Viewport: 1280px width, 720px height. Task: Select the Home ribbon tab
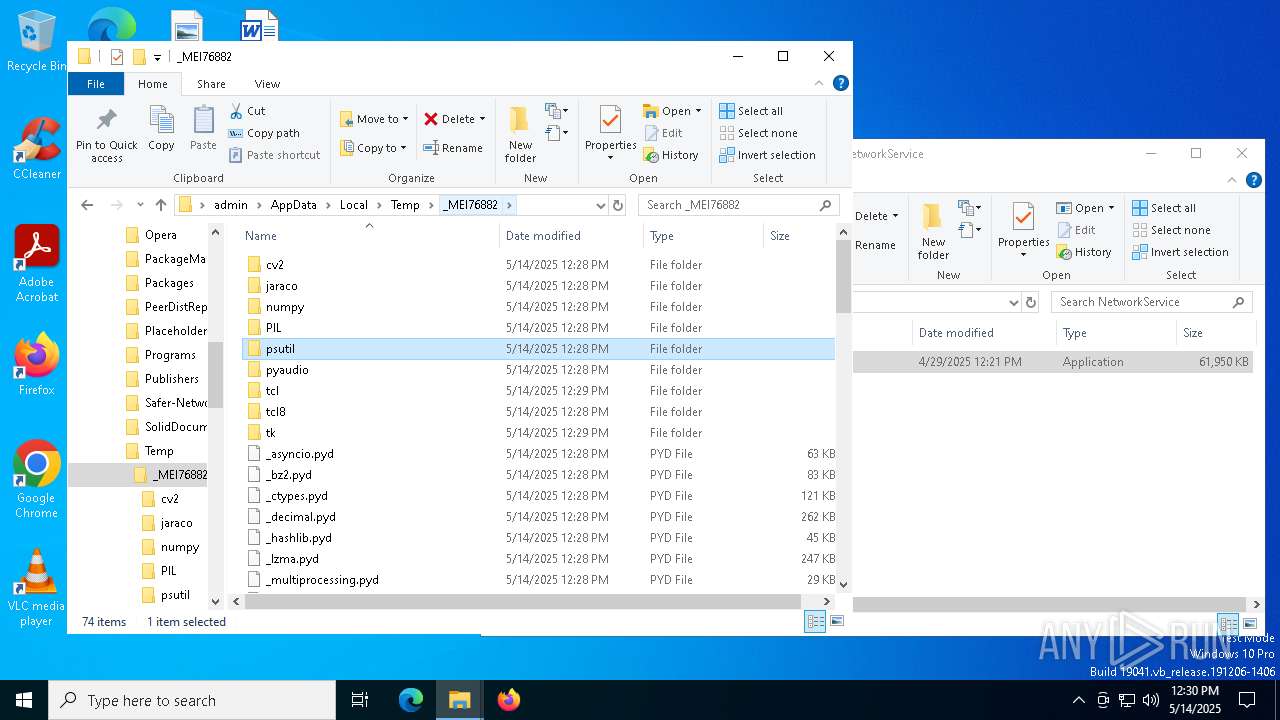(x=153, y=84)
